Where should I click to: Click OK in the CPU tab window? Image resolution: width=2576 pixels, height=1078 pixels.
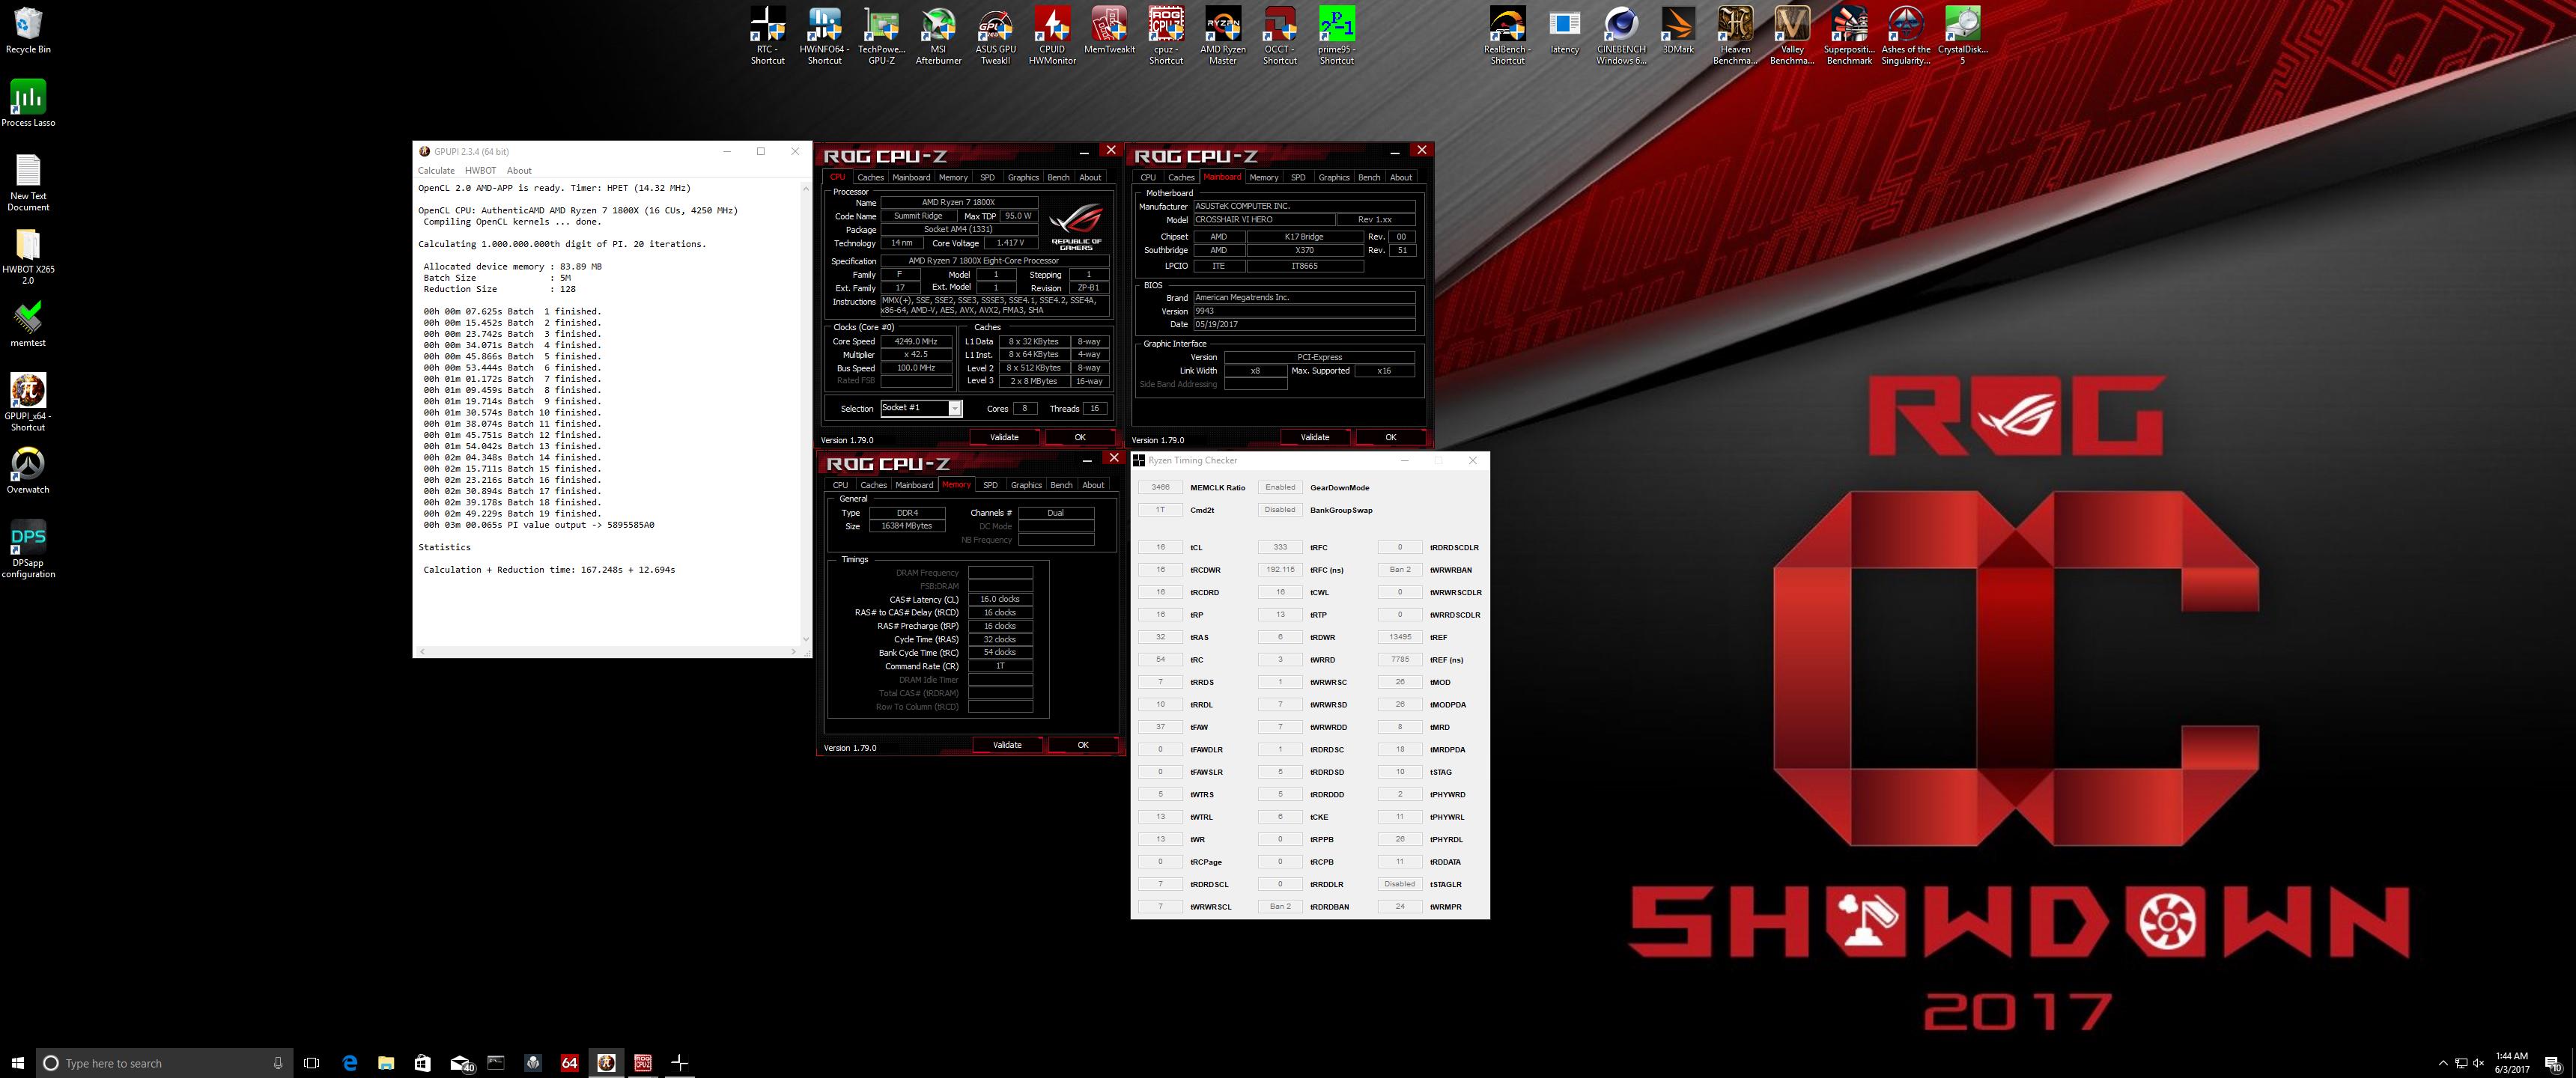(x=1080, y=437)
